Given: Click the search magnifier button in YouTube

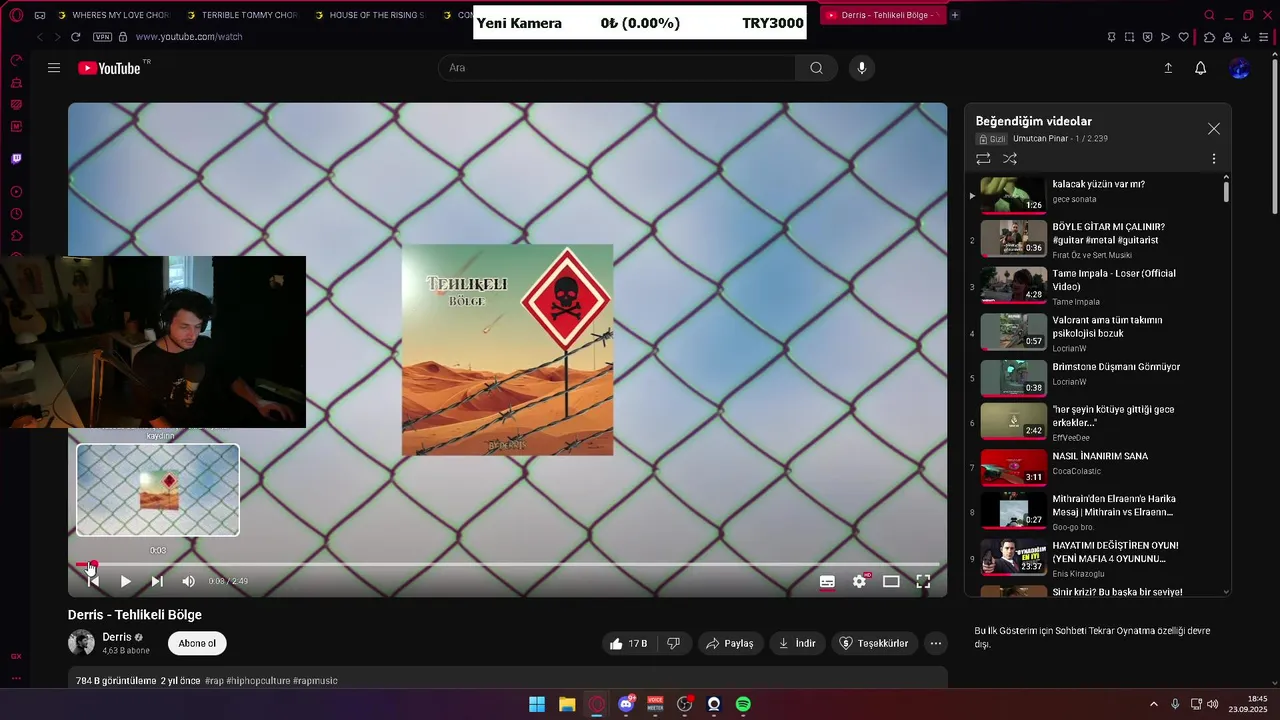Looking at the screenshot, I should pyautogui.click(x=816, y=68).
